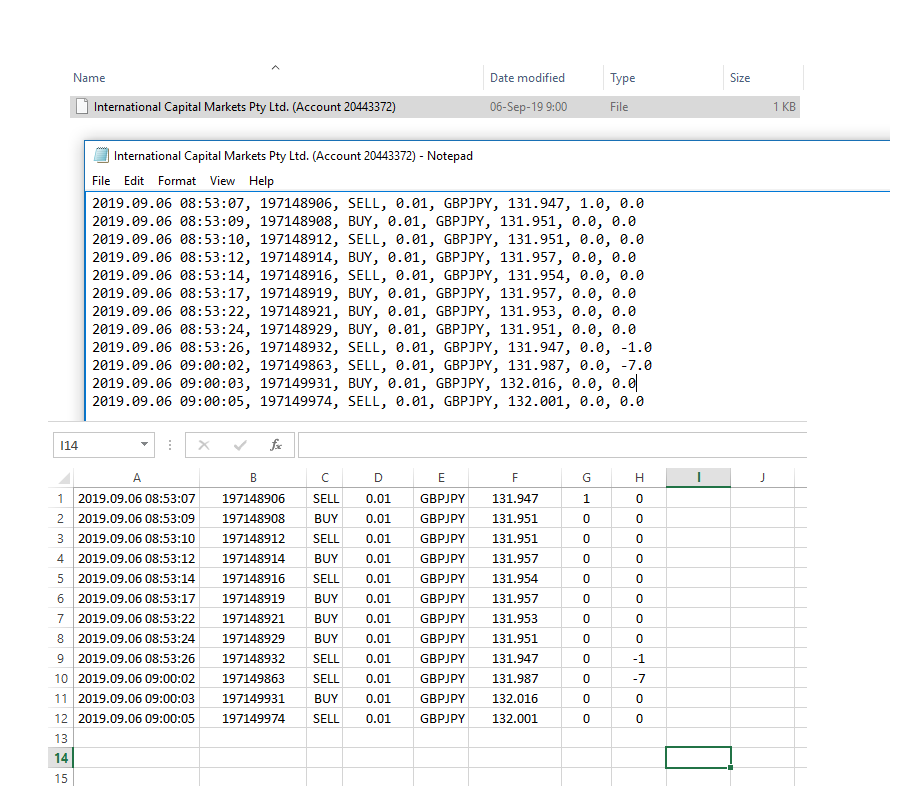This screenshot has height=786, width=920.
Task: Click cell C3 containing SELL
Action: pyautogui.click(x=324, y=538)
